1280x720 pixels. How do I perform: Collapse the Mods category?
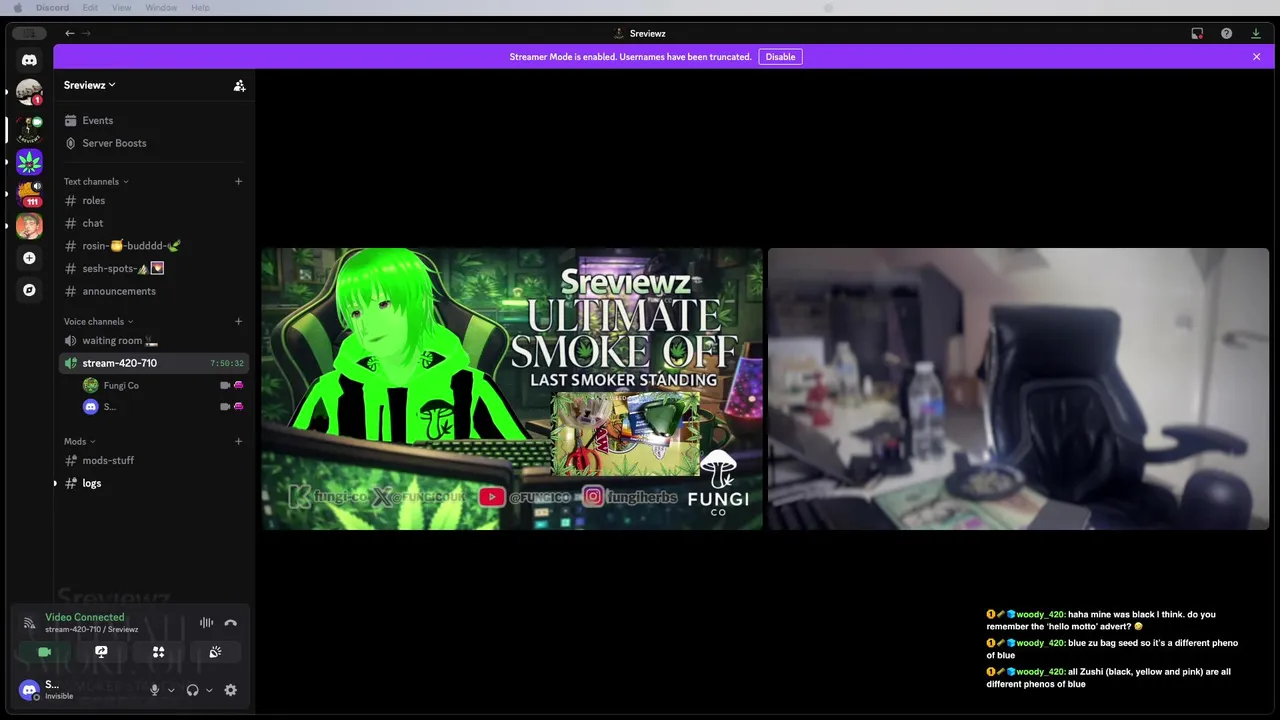79,442
